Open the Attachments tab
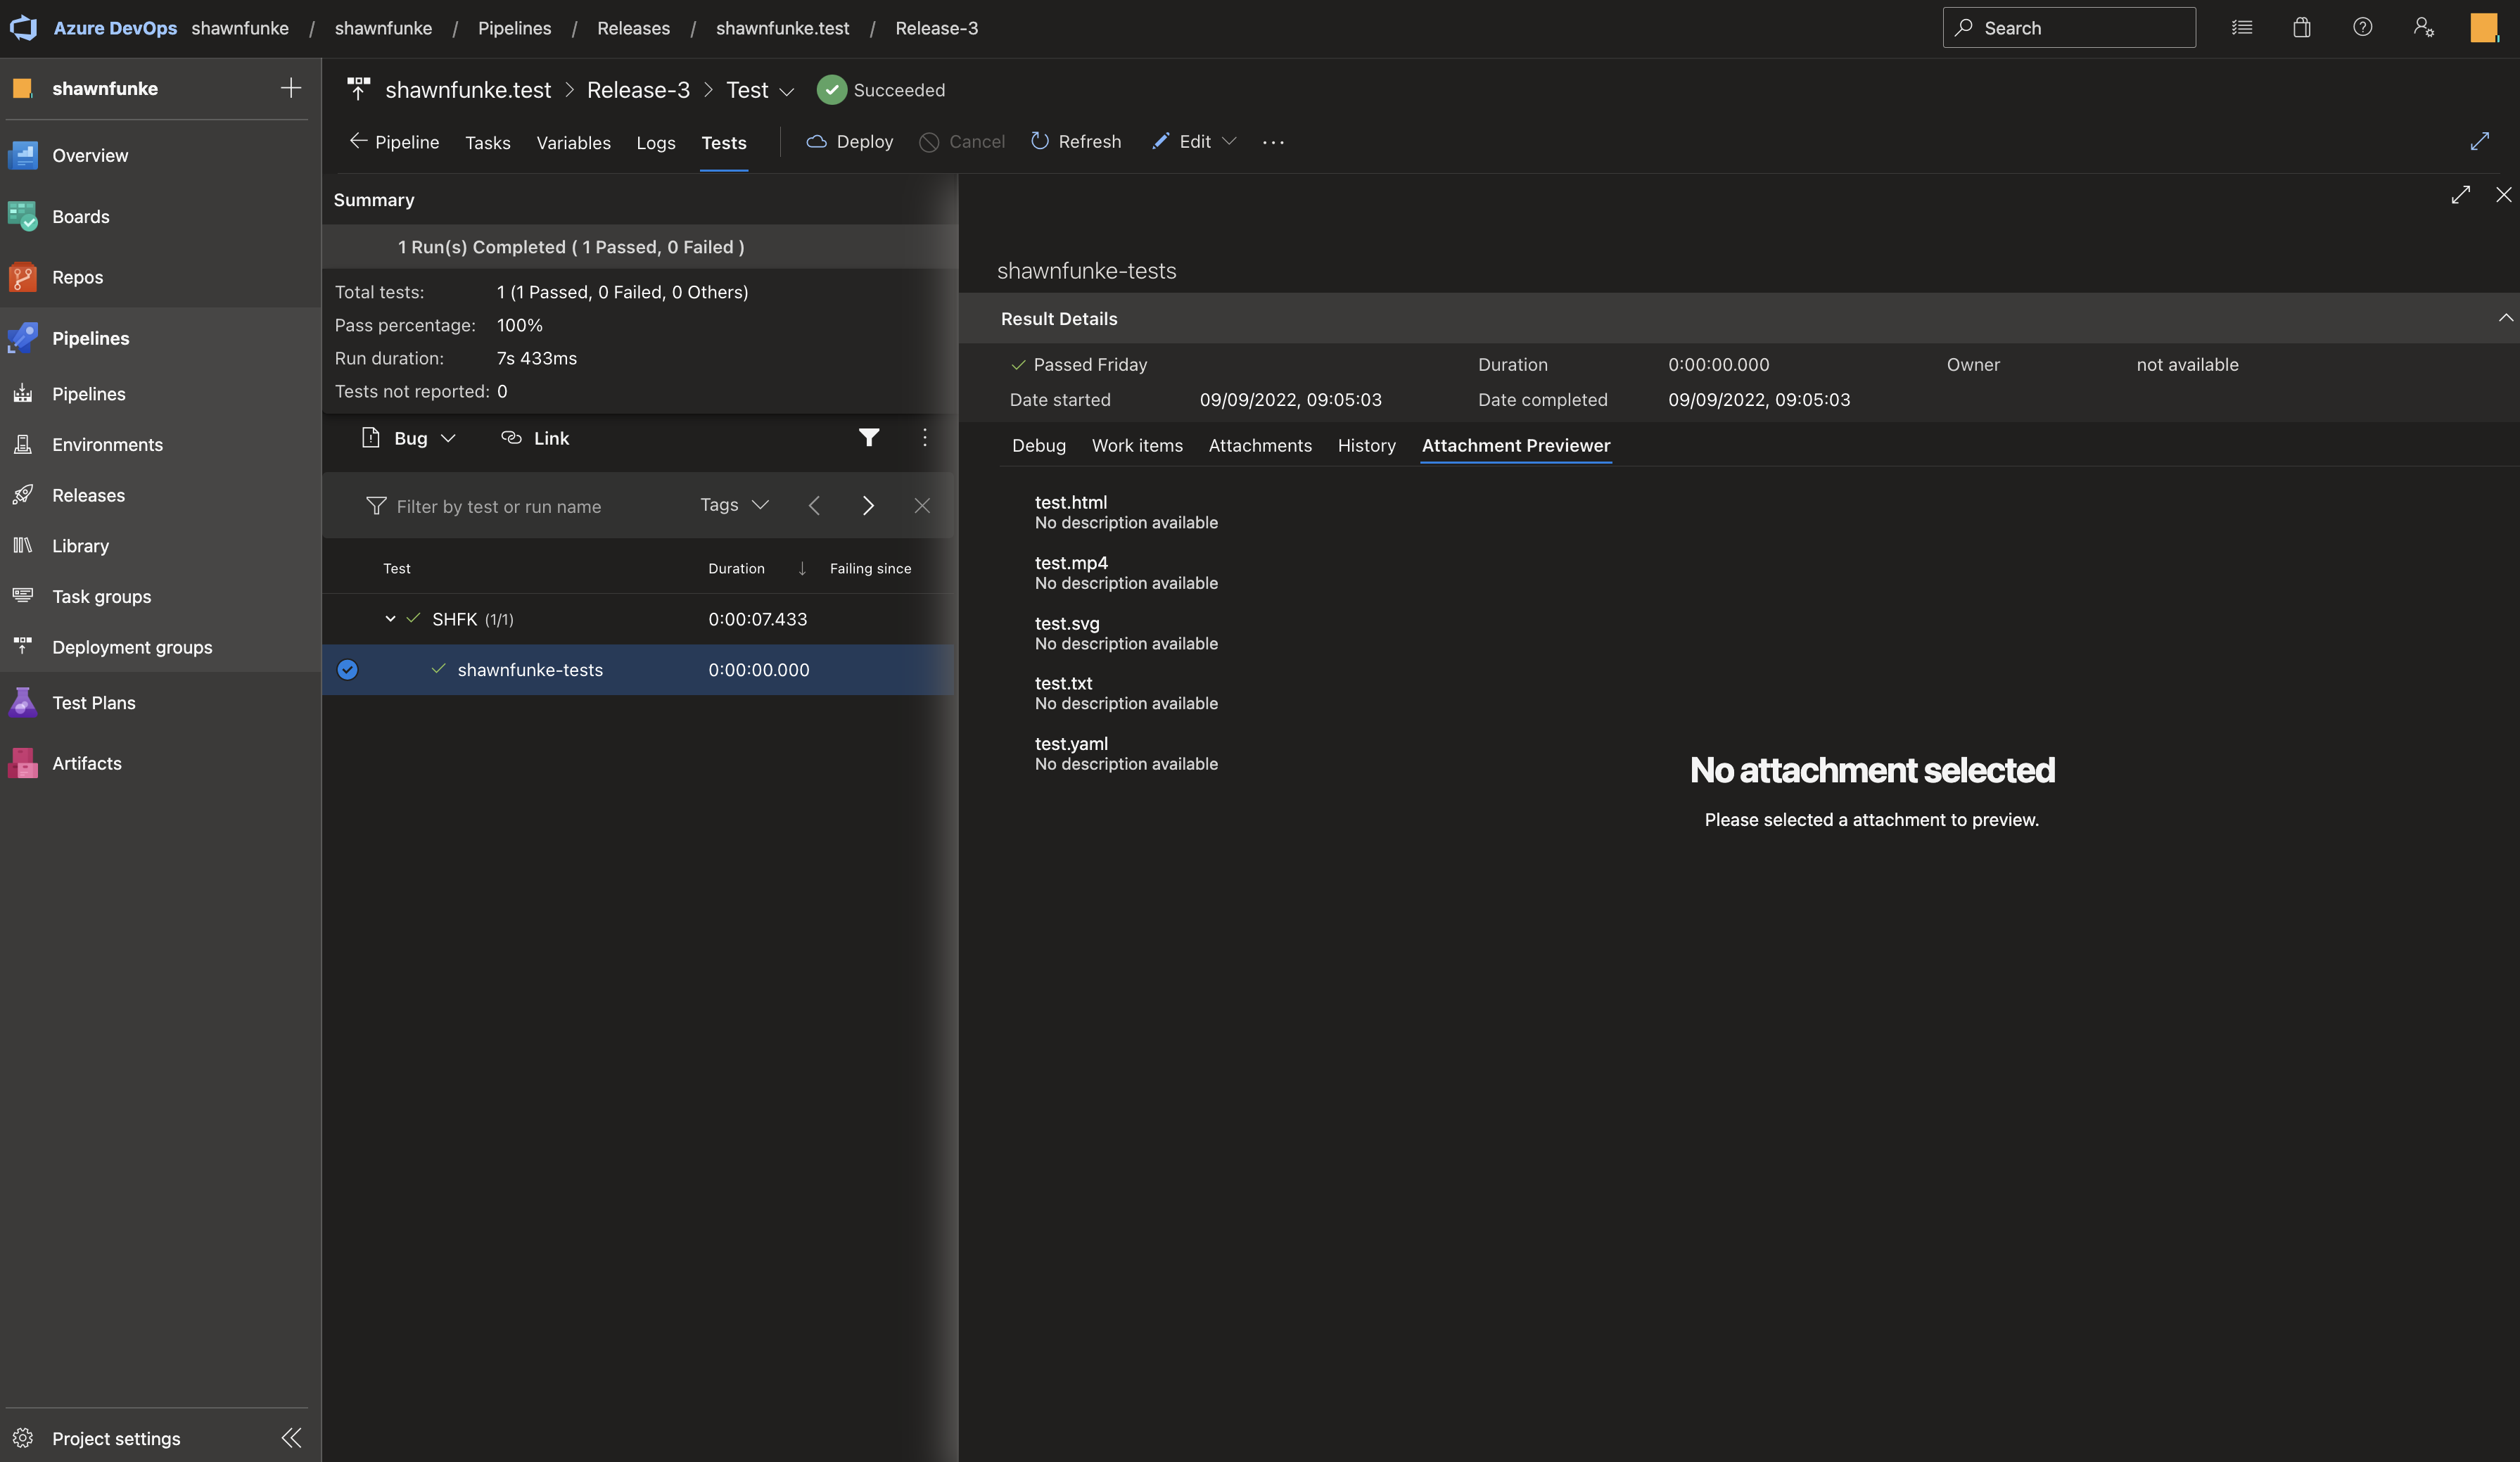 click(1259, 446)
